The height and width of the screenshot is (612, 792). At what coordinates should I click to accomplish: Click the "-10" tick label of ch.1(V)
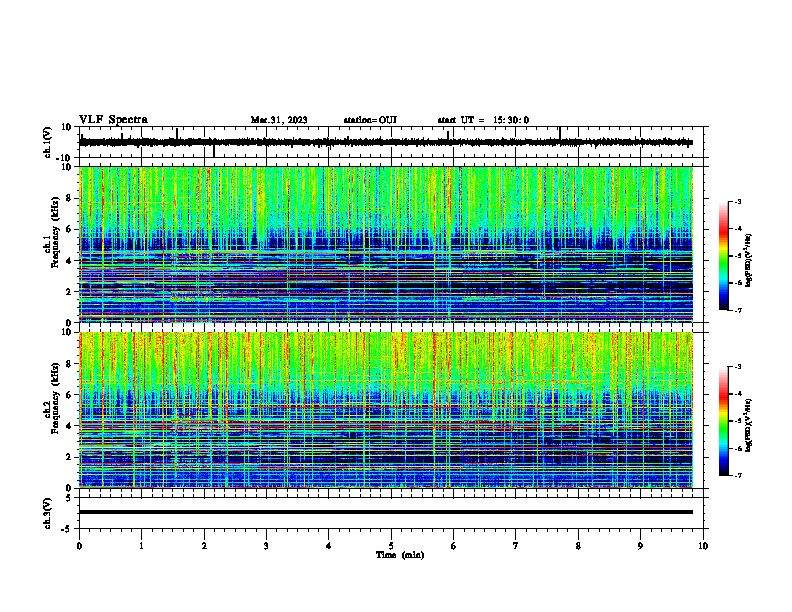coord(65,158)
